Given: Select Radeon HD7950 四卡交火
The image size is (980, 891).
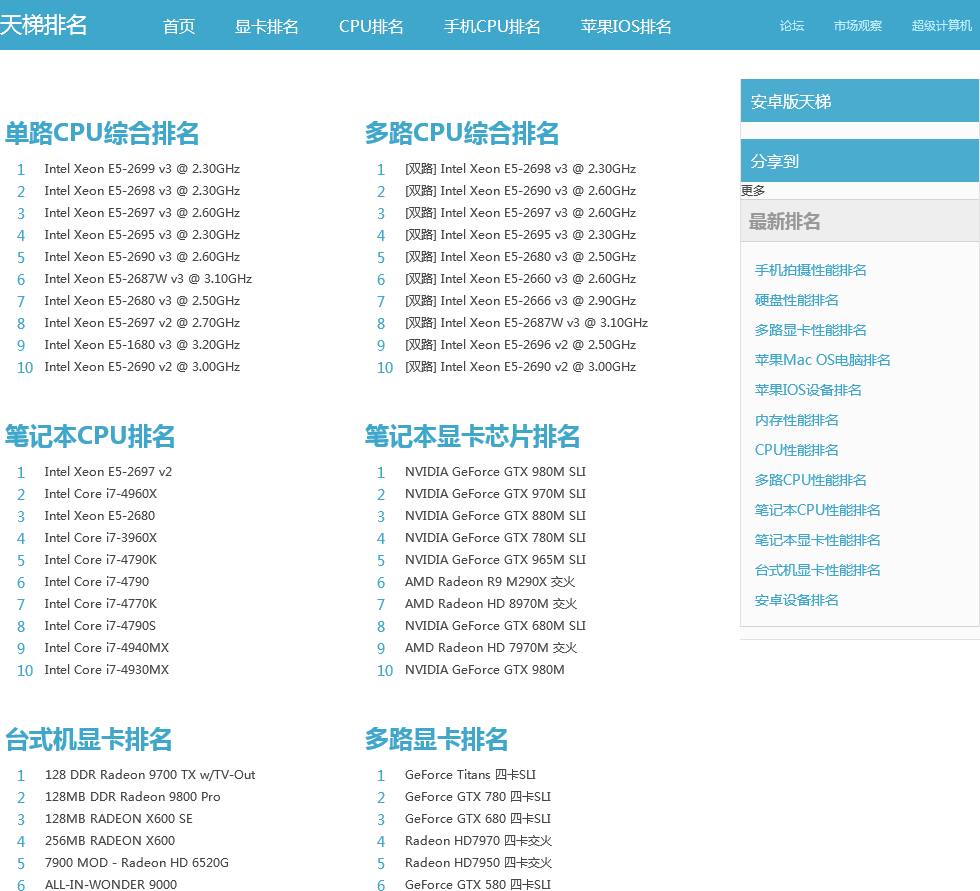Looking at the screenshot, I should tap(479, 863).
